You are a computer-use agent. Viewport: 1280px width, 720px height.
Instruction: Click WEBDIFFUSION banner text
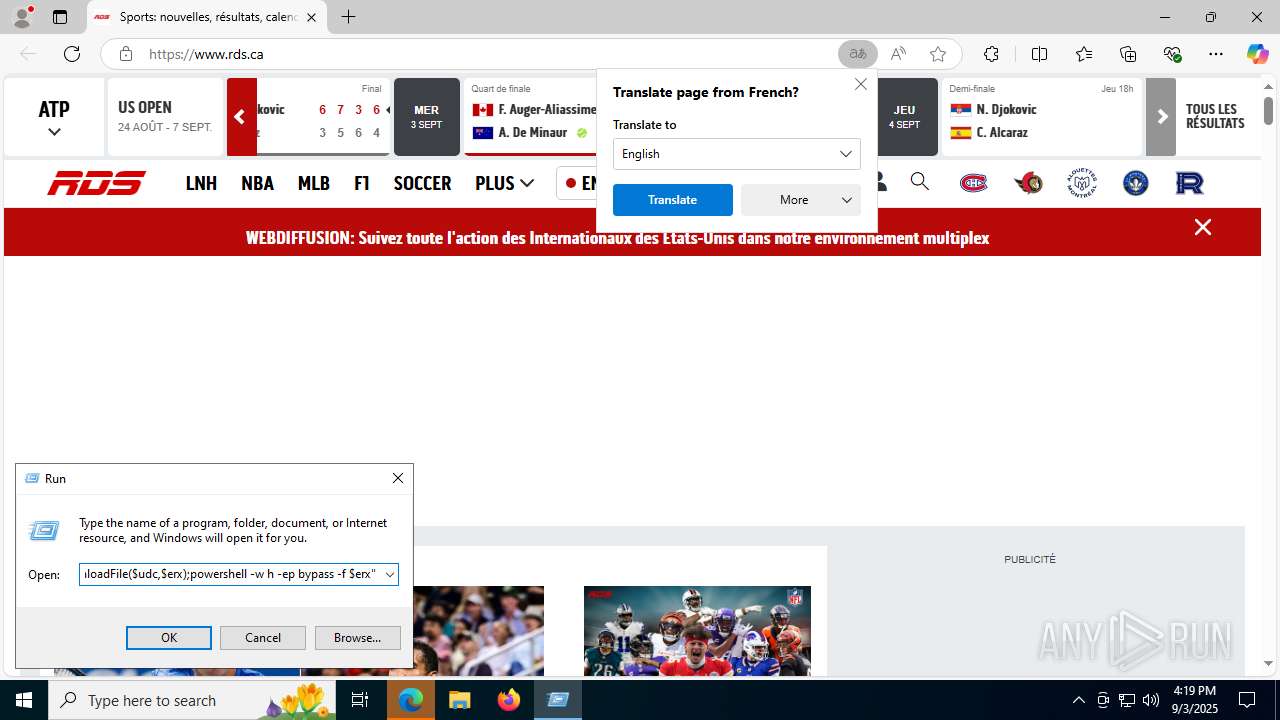(617, 238)
